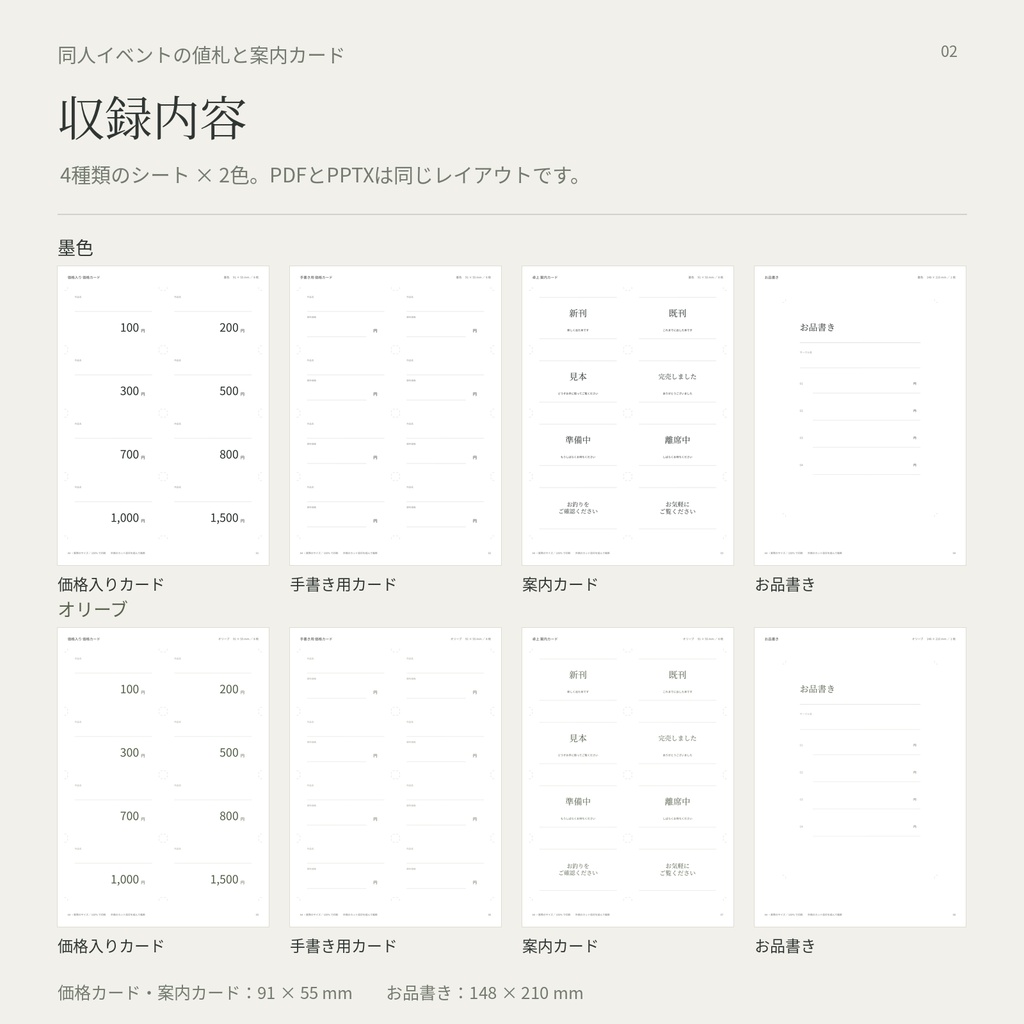Select the 収録内容 heading

[x=152, y=118]
